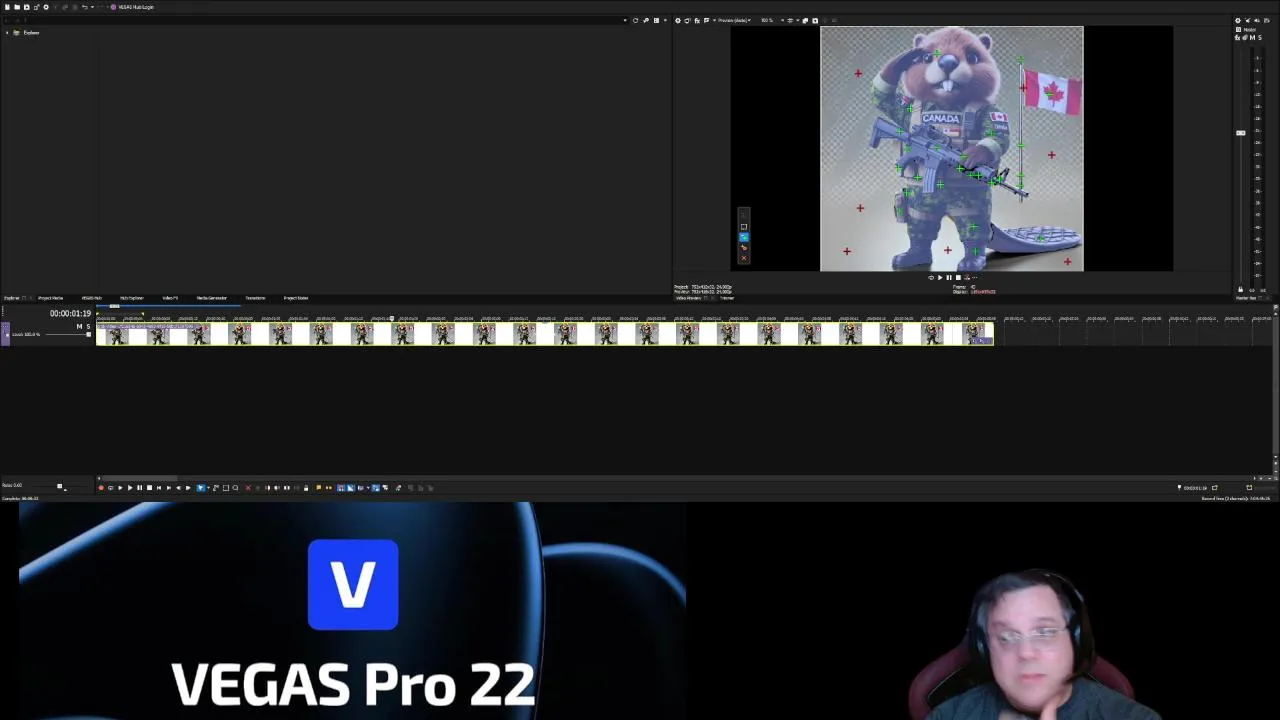Switch to the Hub Explorer tab

click(131, 298)
